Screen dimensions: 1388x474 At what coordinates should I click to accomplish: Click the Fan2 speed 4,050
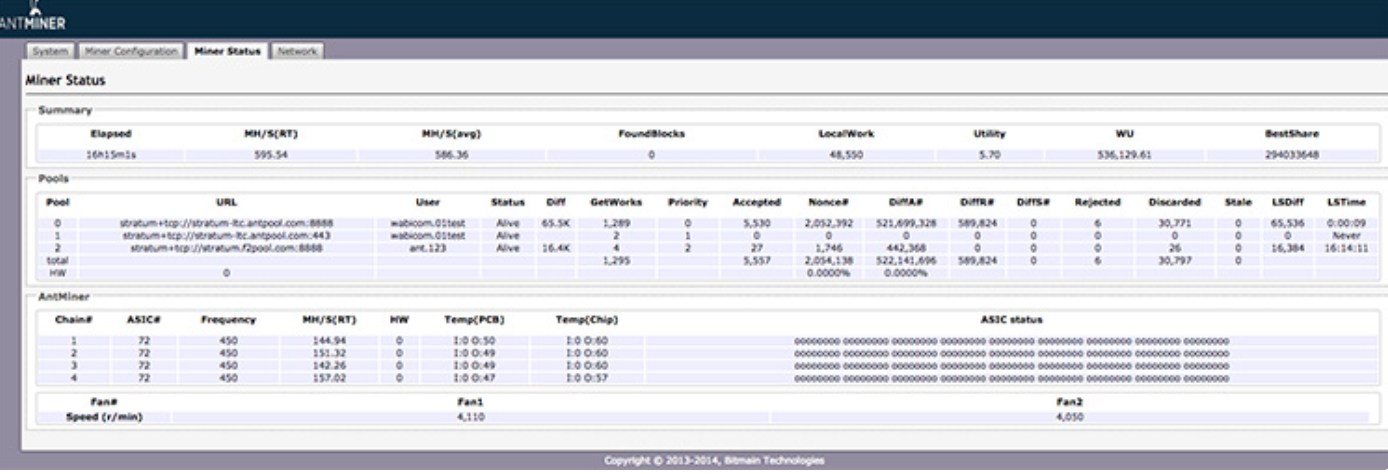[x=1070, y=415]
